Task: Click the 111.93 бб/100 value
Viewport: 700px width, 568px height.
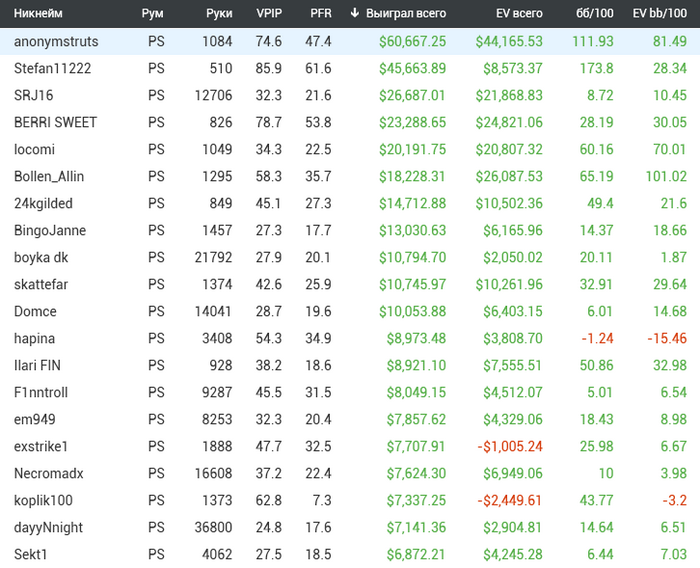Action: tap(593, 42)
